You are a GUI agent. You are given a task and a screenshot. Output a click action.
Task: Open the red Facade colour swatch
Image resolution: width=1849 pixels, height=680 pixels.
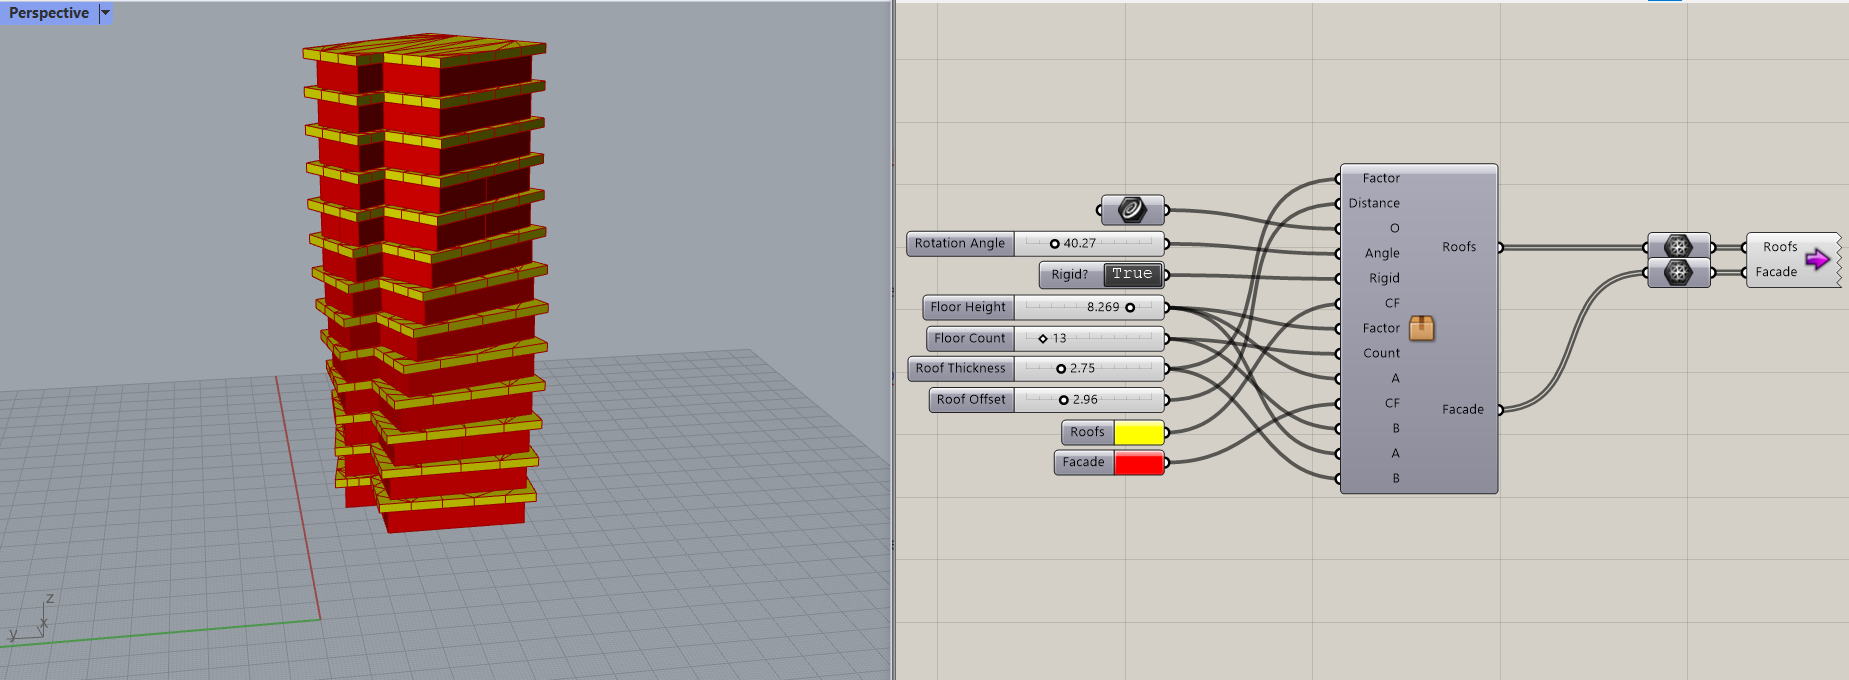point(1138,462)
